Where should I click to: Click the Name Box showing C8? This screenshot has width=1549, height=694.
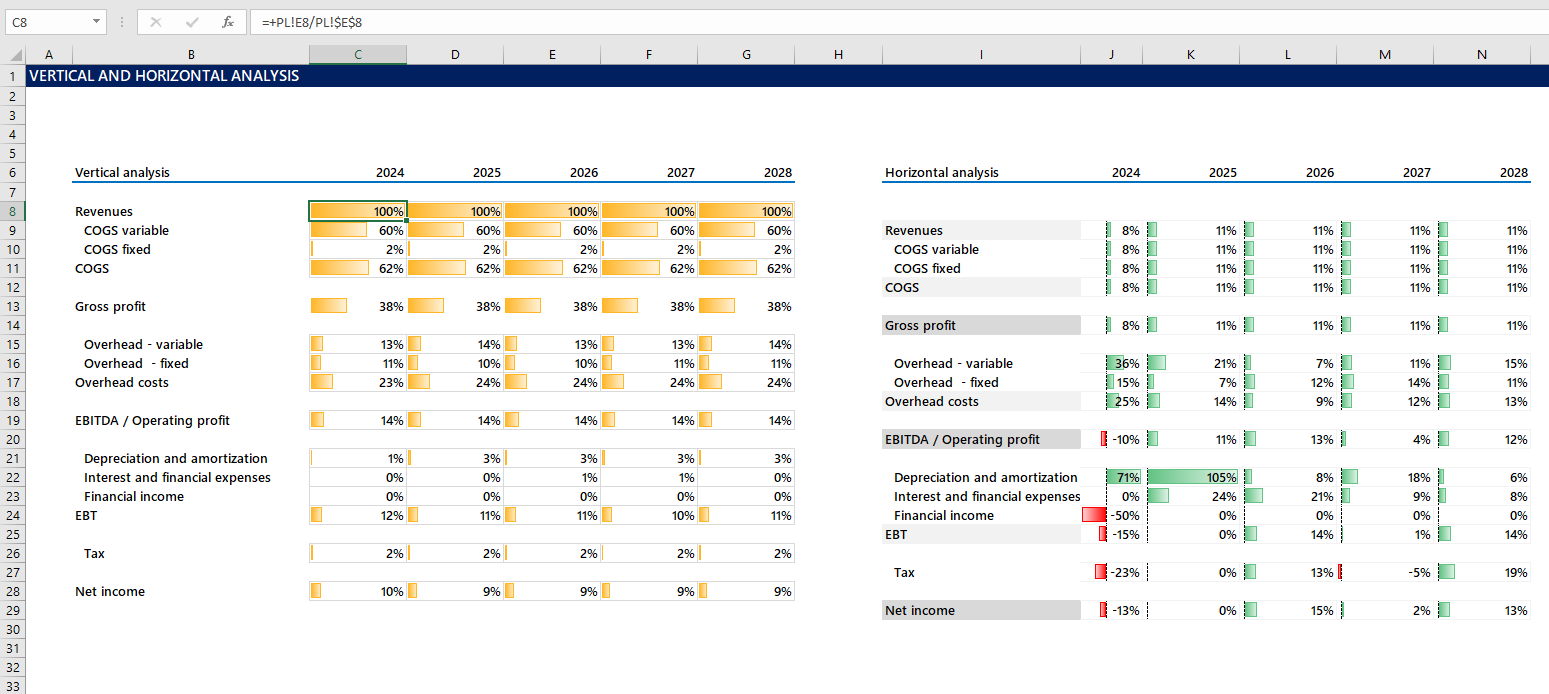pyautogui.click(x=48, y=21)
